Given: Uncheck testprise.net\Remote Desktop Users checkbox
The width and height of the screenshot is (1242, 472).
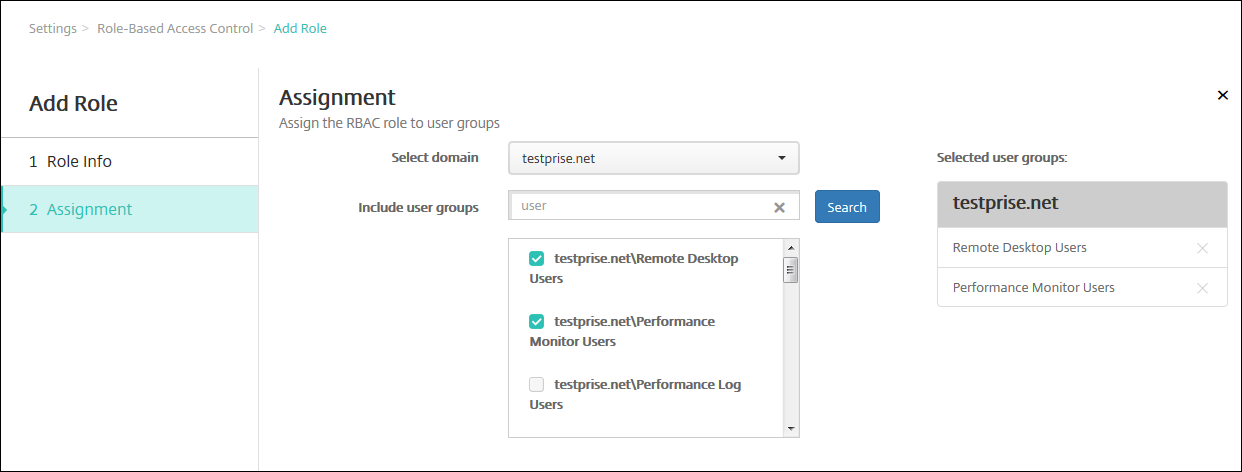Looking at the screenshot, I should pyautogui.click(x=537, y=259).
